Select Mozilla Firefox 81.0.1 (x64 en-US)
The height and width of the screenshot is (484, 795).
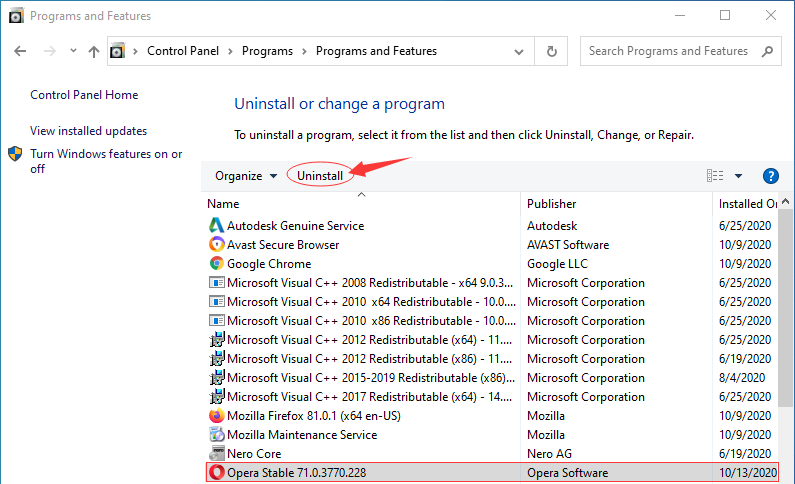(x=314, y=416)
